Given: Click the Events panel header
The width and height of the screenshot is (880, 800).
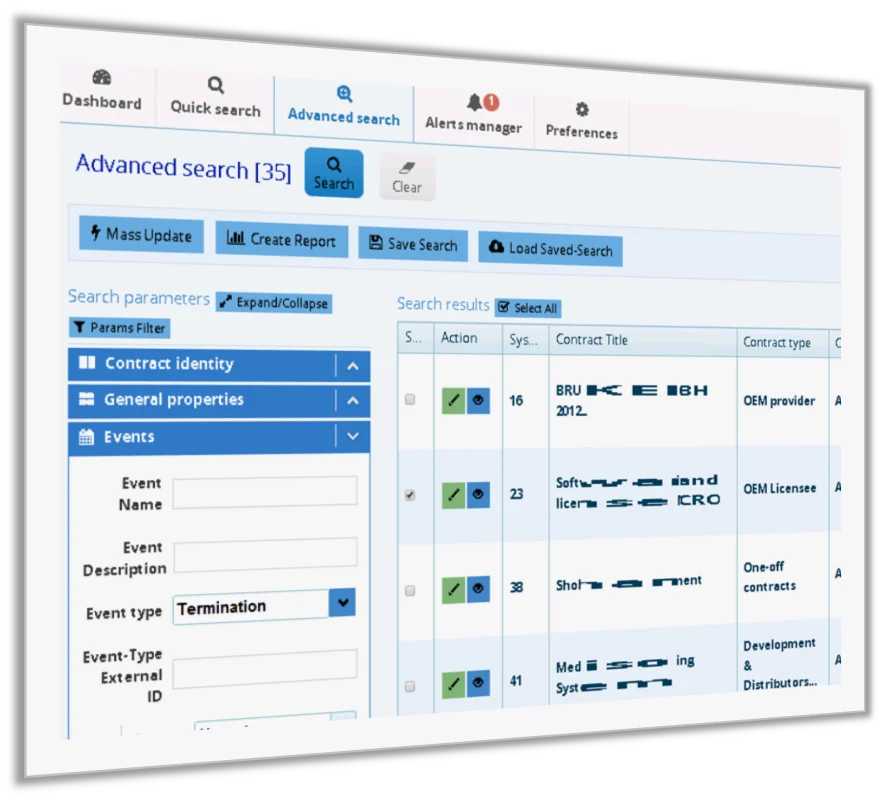Looking at the screenshot, I should tap(219, 437).
